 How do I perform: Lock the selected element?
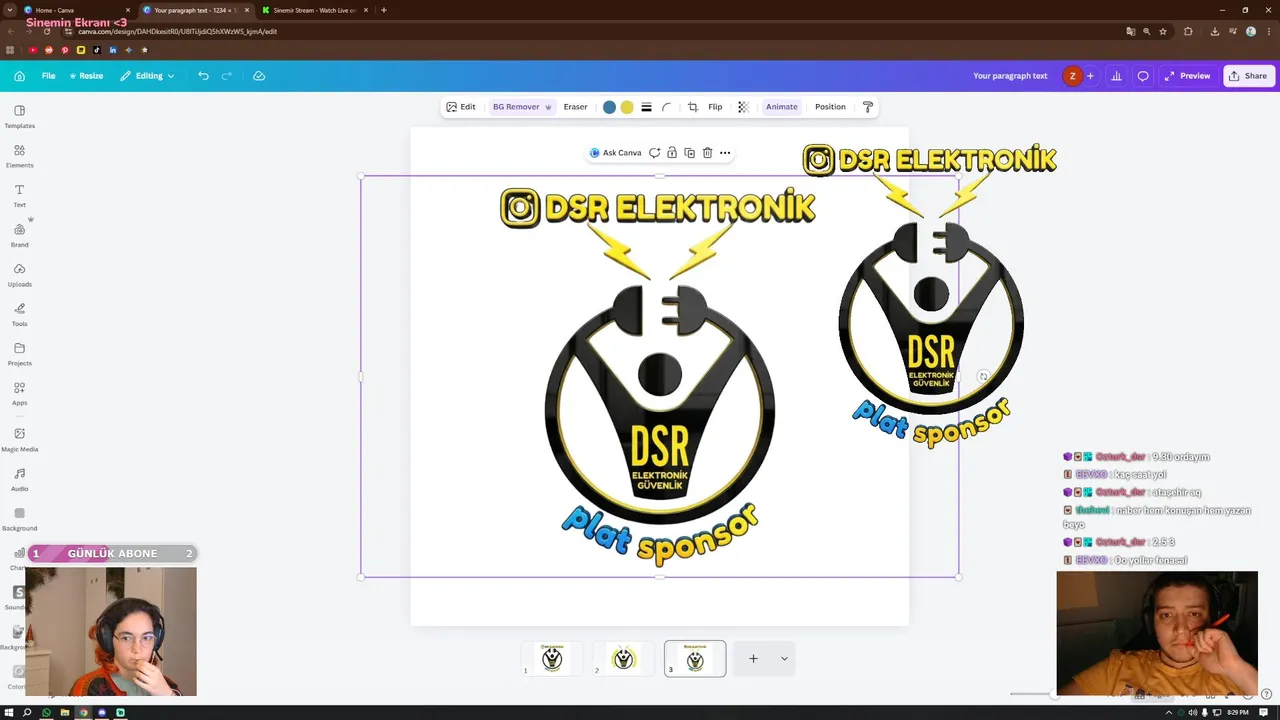[x=672, y=153]
